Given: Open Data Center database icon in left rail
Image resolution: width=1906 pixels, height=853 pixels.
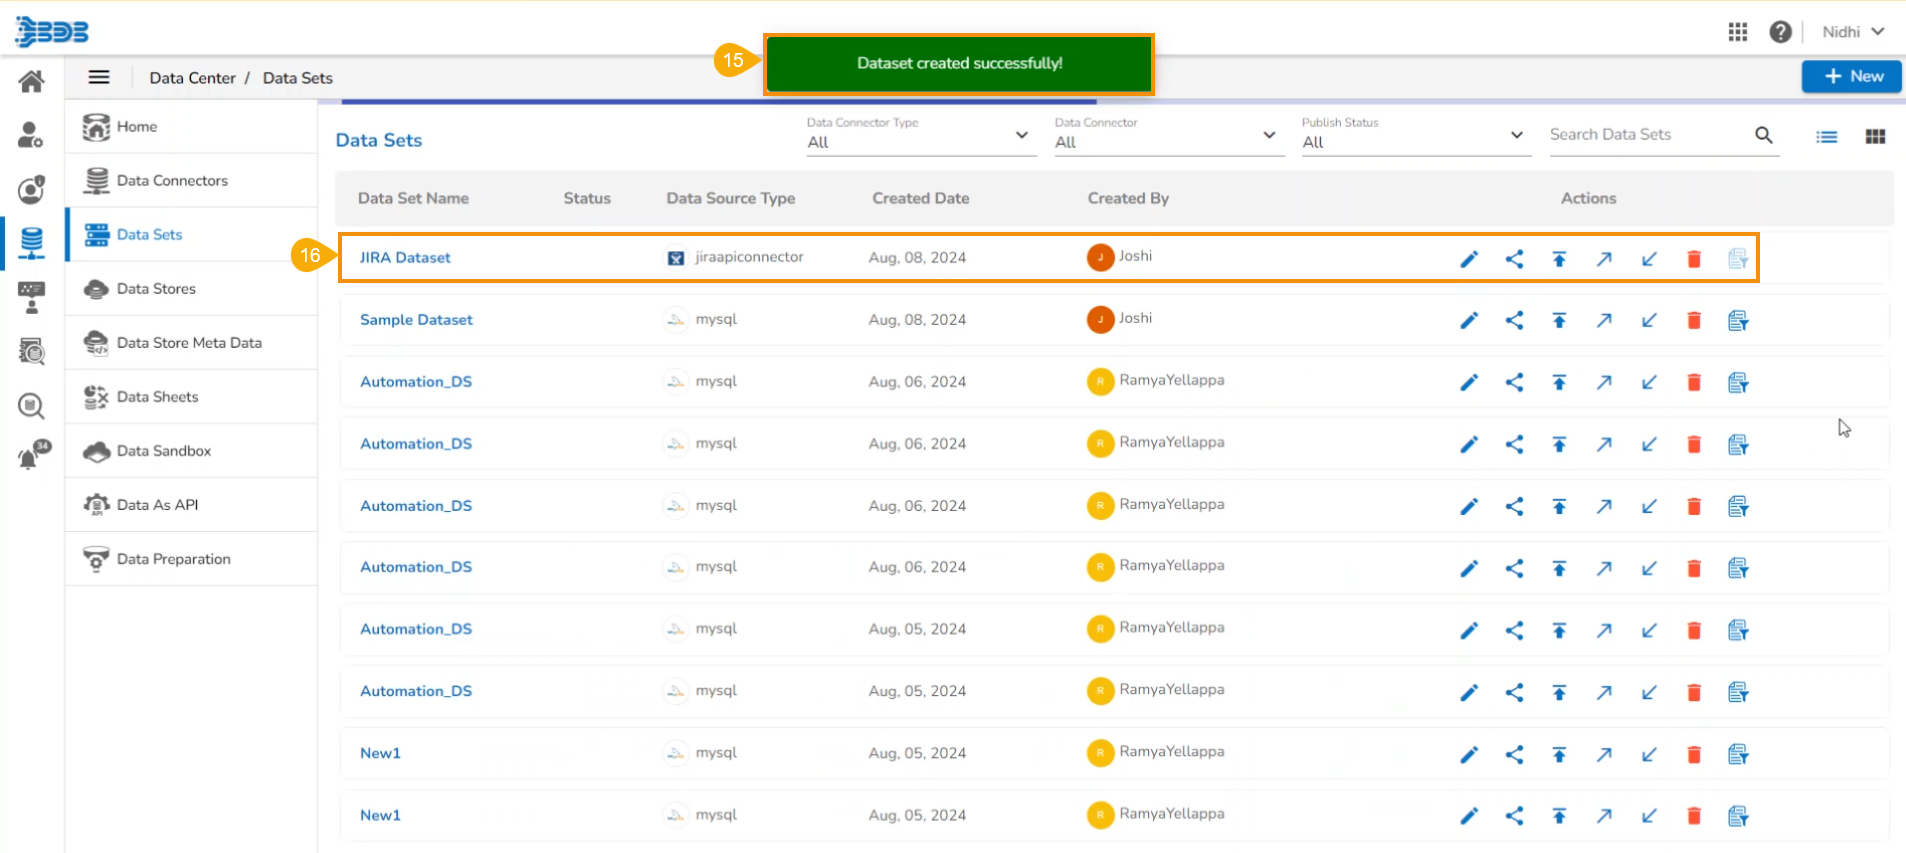Looking at the screenshot, I should [x=32, y=243].
